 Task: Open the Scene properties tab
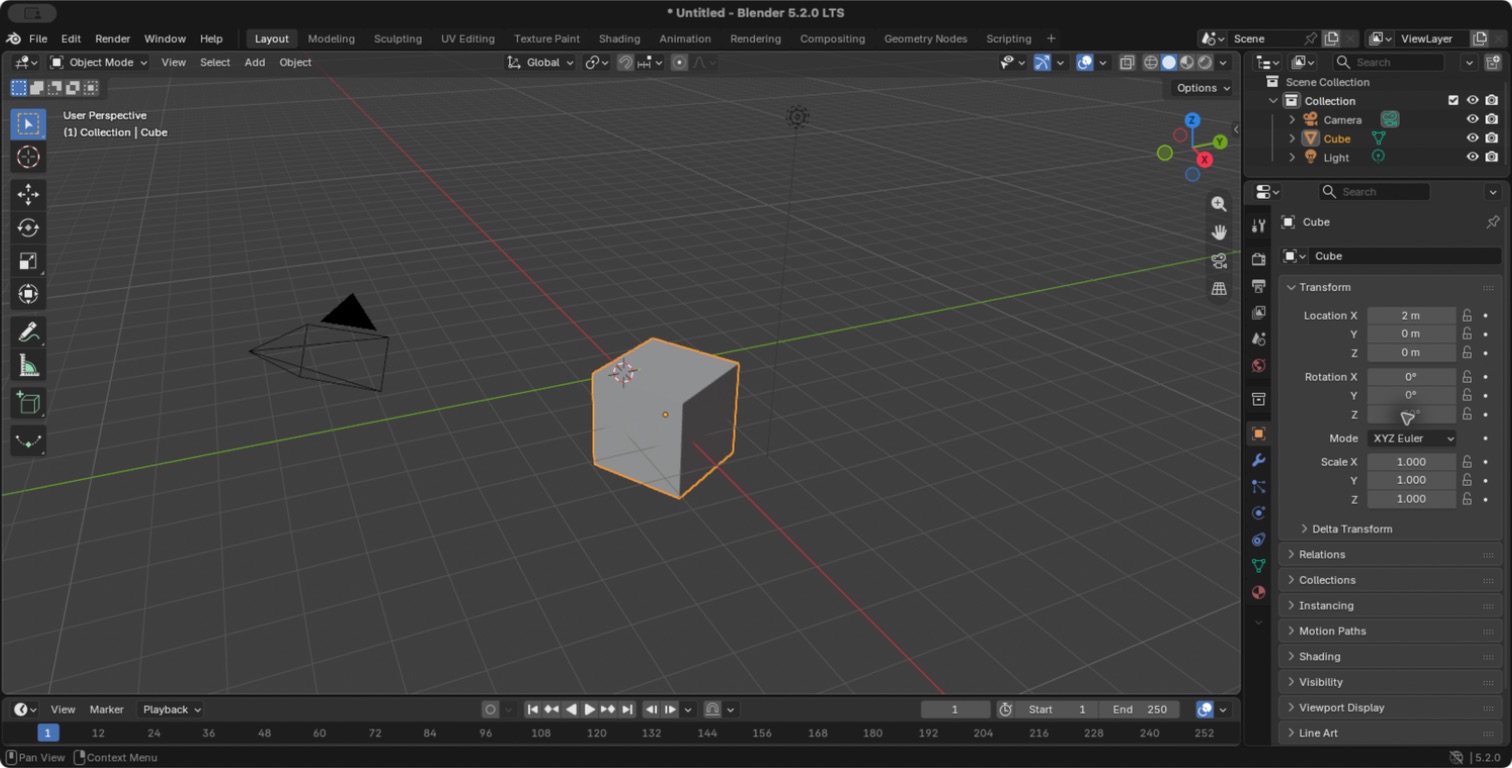tap(1259, 339)
